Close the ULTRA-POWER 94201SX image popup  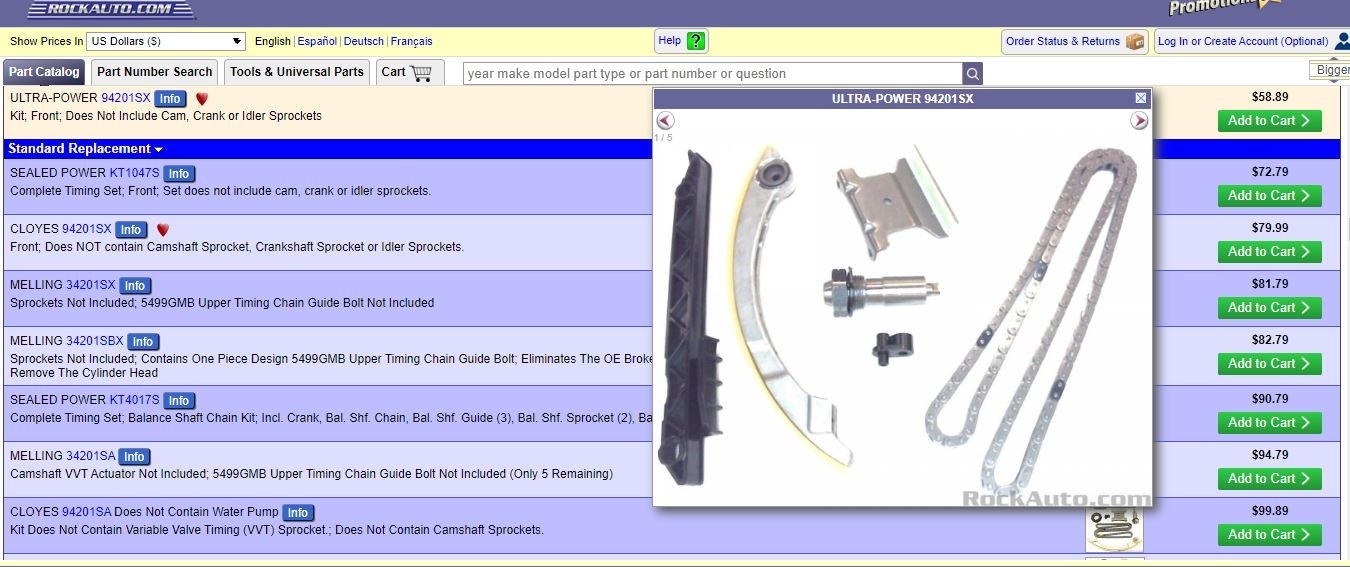tap(1141, 98)
